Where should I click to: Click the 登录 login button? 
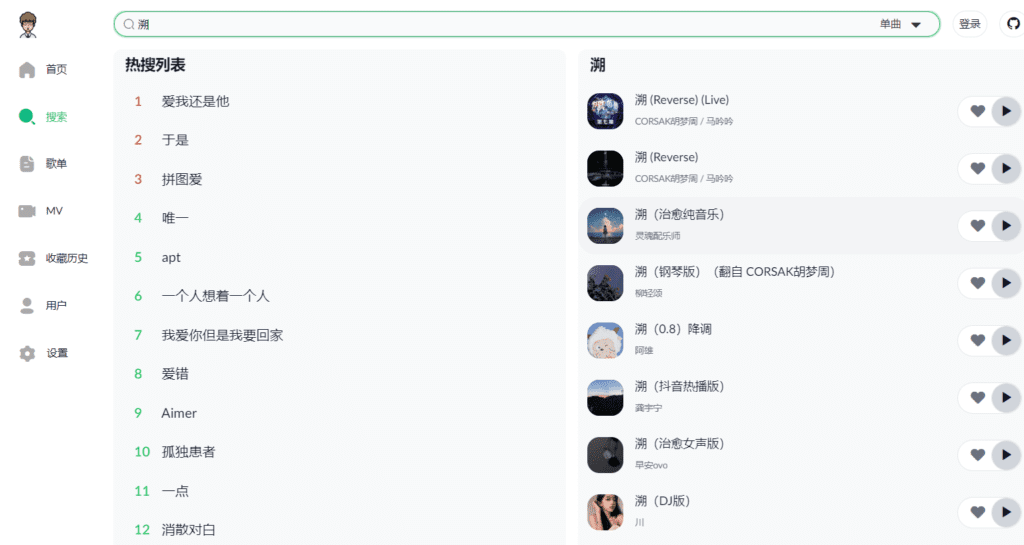click(x=970, y=24)
